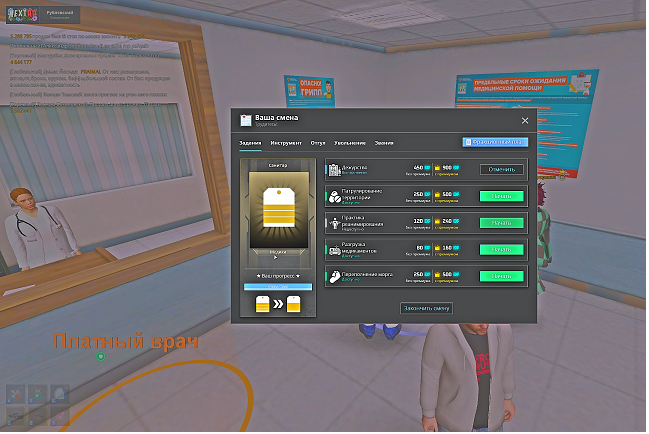This screenshot has height=434, width=649.
Task: Start the Пополнение морга task
Action: point(503,277)
